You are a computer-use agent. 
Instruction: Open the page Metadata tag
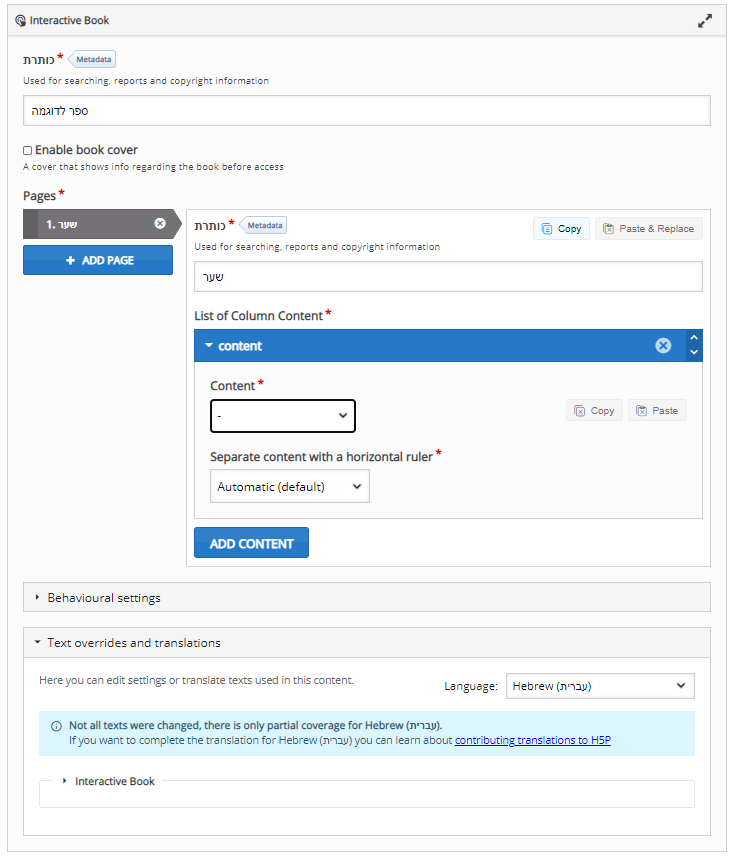264,225
